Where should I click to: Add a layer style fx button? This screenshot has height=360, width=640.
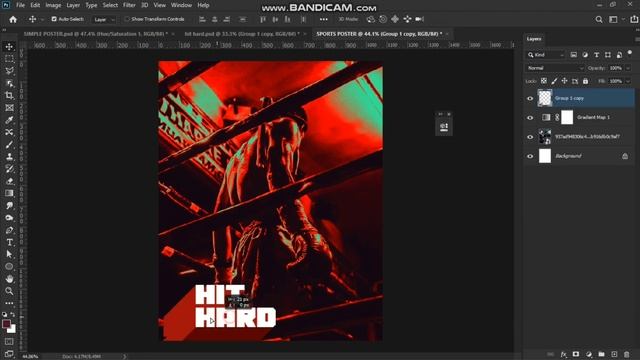coord(564,354)
